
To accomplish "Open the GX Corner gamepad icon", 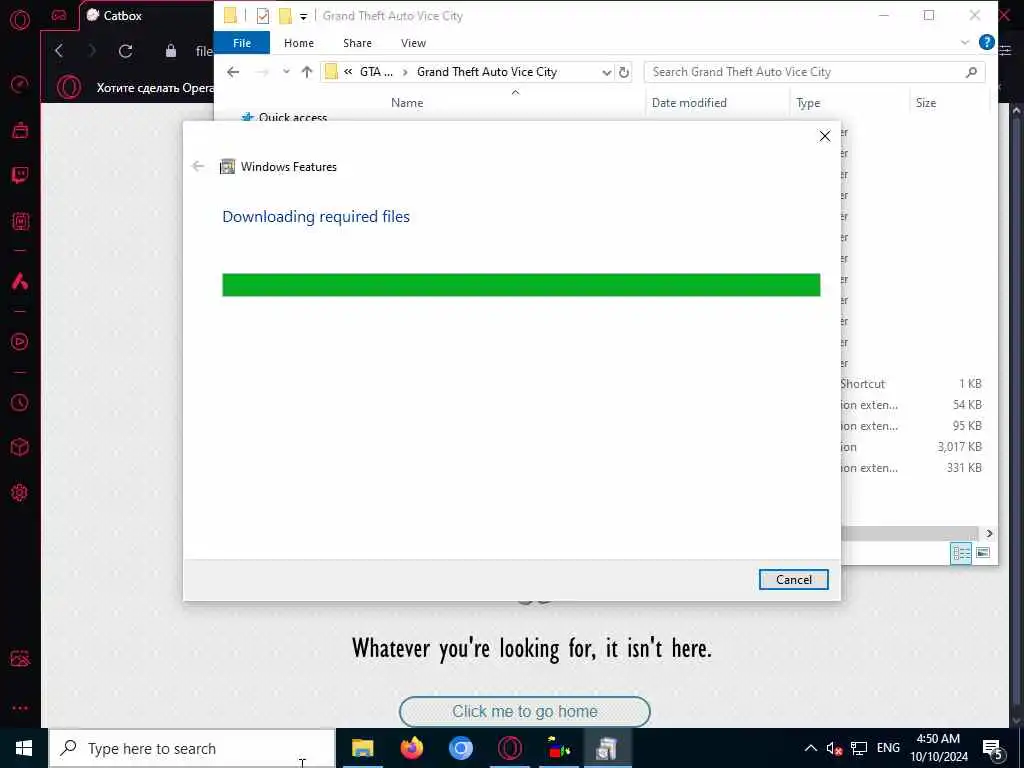I will (59, 15).
